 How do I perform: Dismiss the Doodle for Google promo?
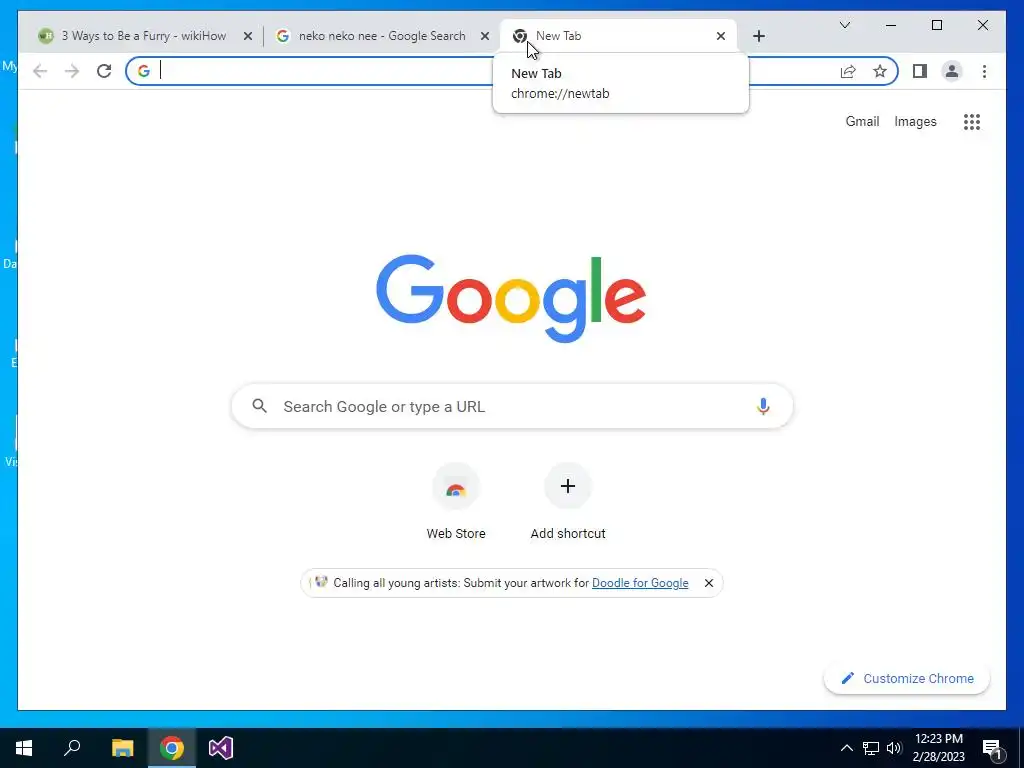[x=709, y=583]
